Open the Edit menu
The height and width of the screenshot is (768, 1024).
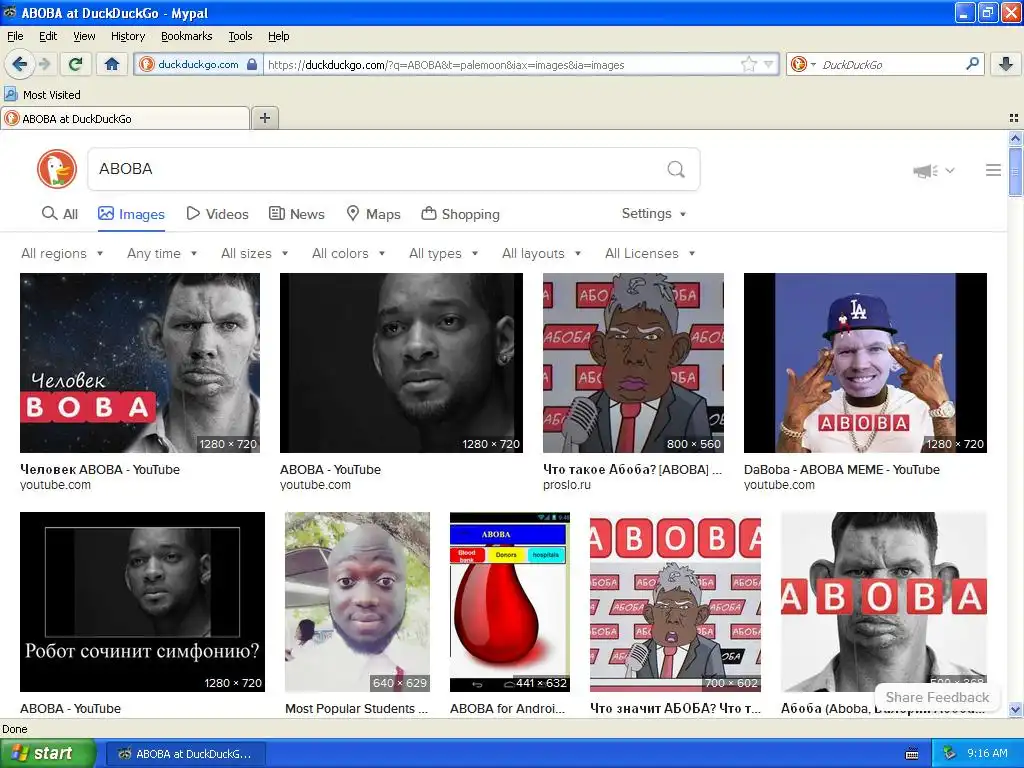(x=48, y=36)
